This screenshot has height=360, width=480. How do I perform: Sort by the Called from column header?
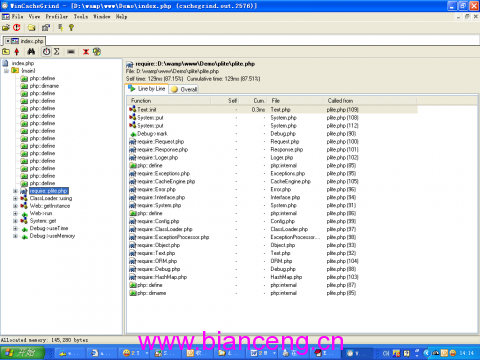(x=370, y=101)
